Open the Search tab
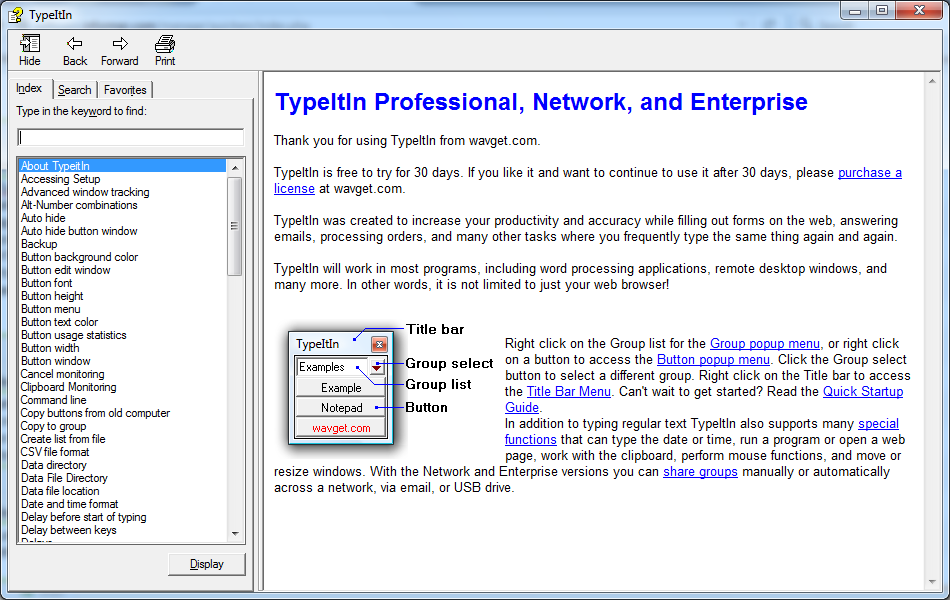 75,90
